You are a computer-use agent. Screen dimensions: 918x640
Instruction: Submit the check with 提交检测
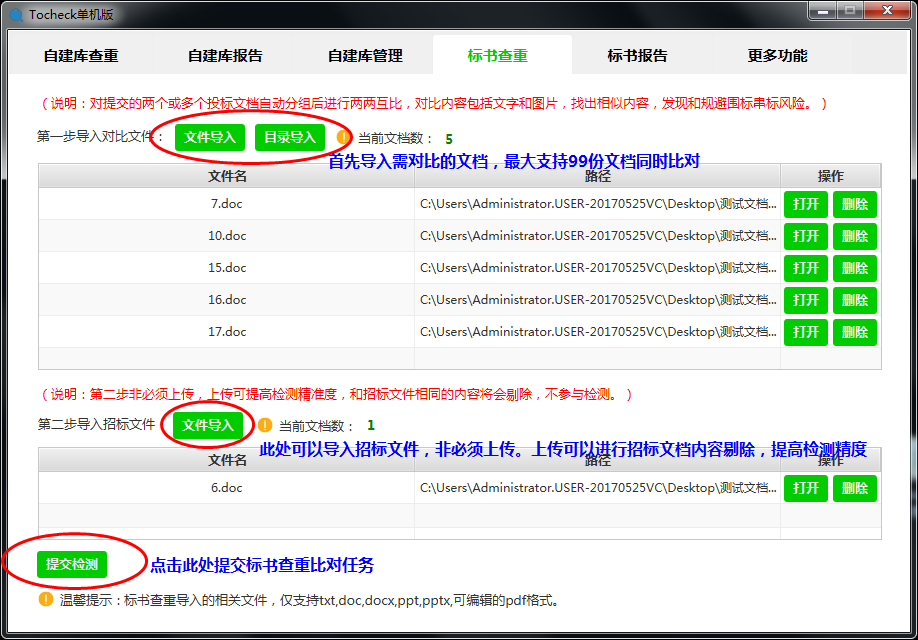tap(71, 564)
